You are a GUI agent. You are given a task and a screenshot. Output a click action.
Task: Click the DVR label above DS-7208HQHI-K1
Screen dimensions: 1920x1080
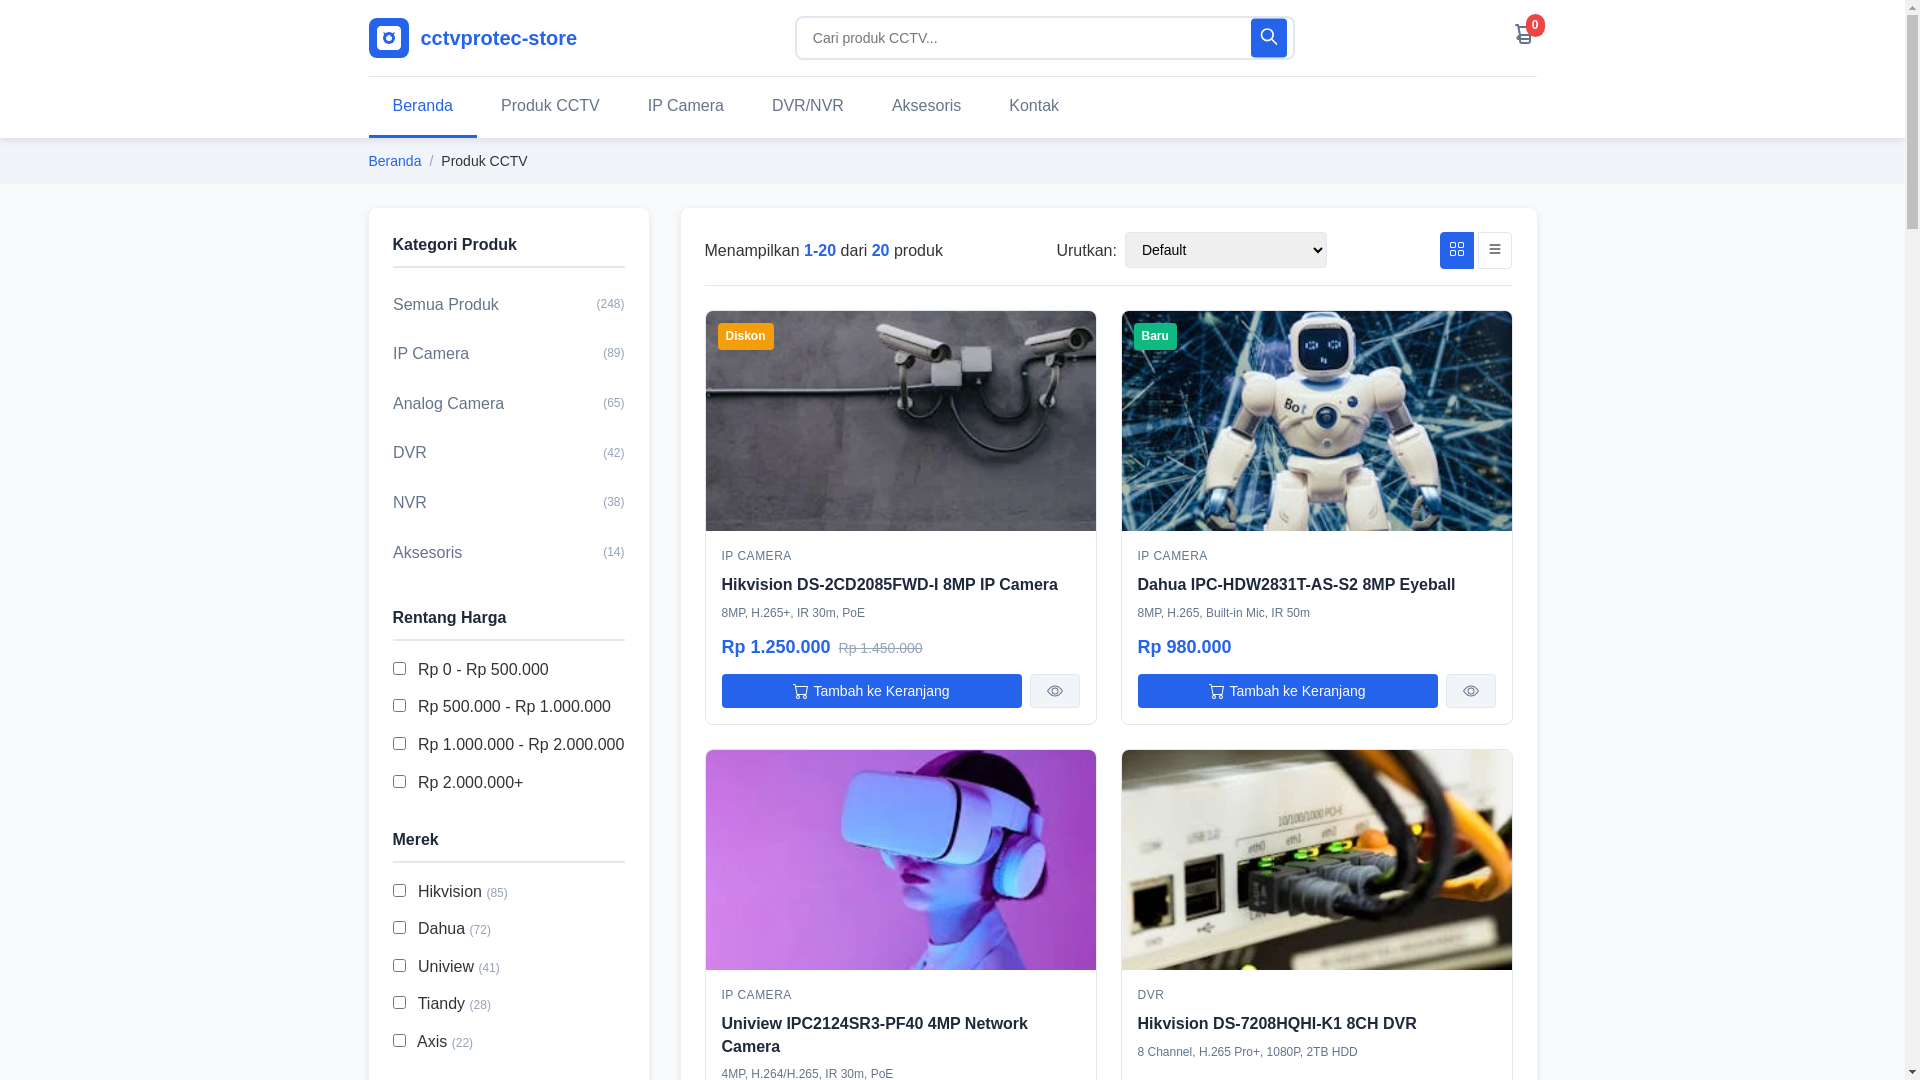pos(1150,995)
